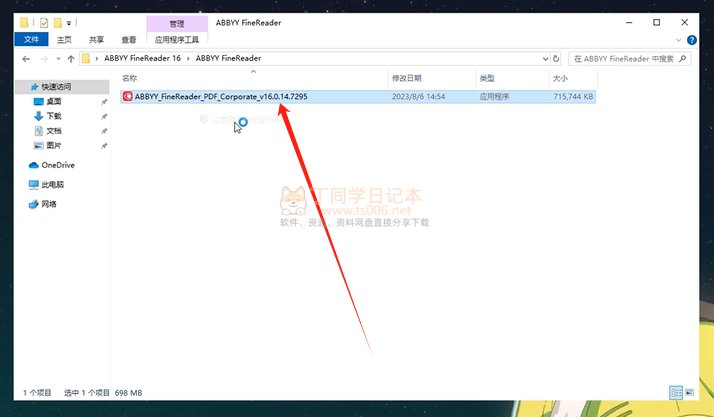Click the 应用程序 file type cell
Viewport: 714px width, 417px height.
click(x=495, y=97)
